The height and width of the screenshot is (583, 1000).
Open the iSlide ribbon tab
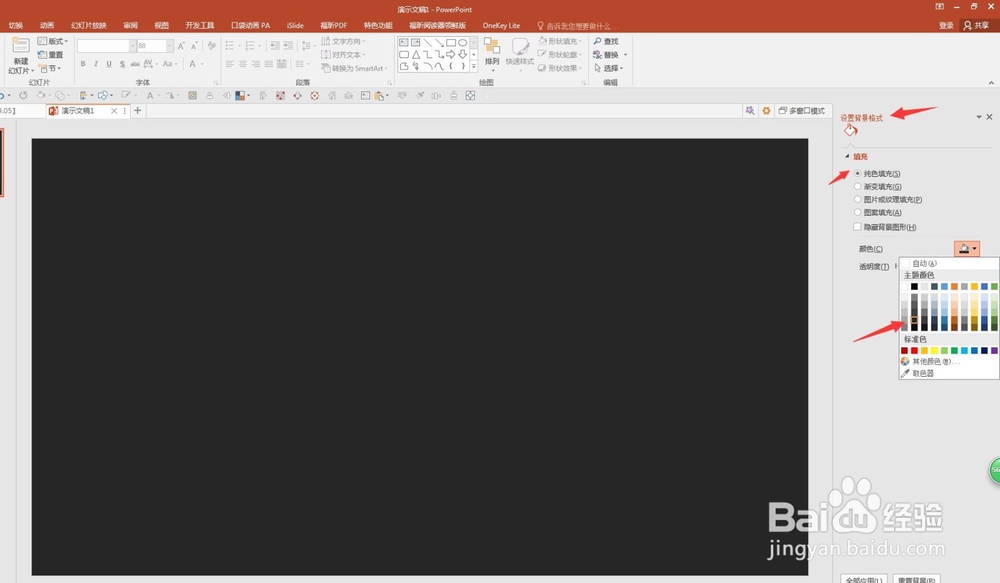click(295, 26)
